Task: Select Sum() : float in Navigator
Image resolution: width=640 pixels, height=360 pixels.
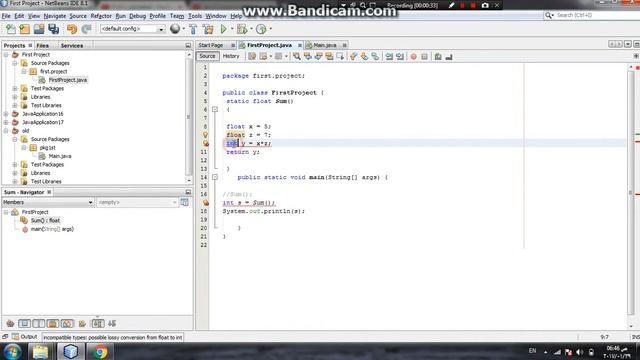Action: pos(45,220)
